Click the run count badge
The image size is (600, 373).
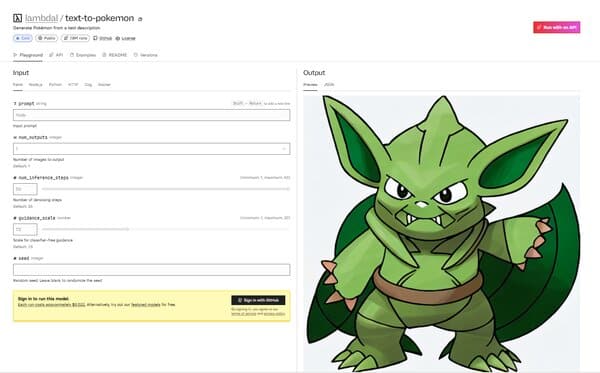75,38
